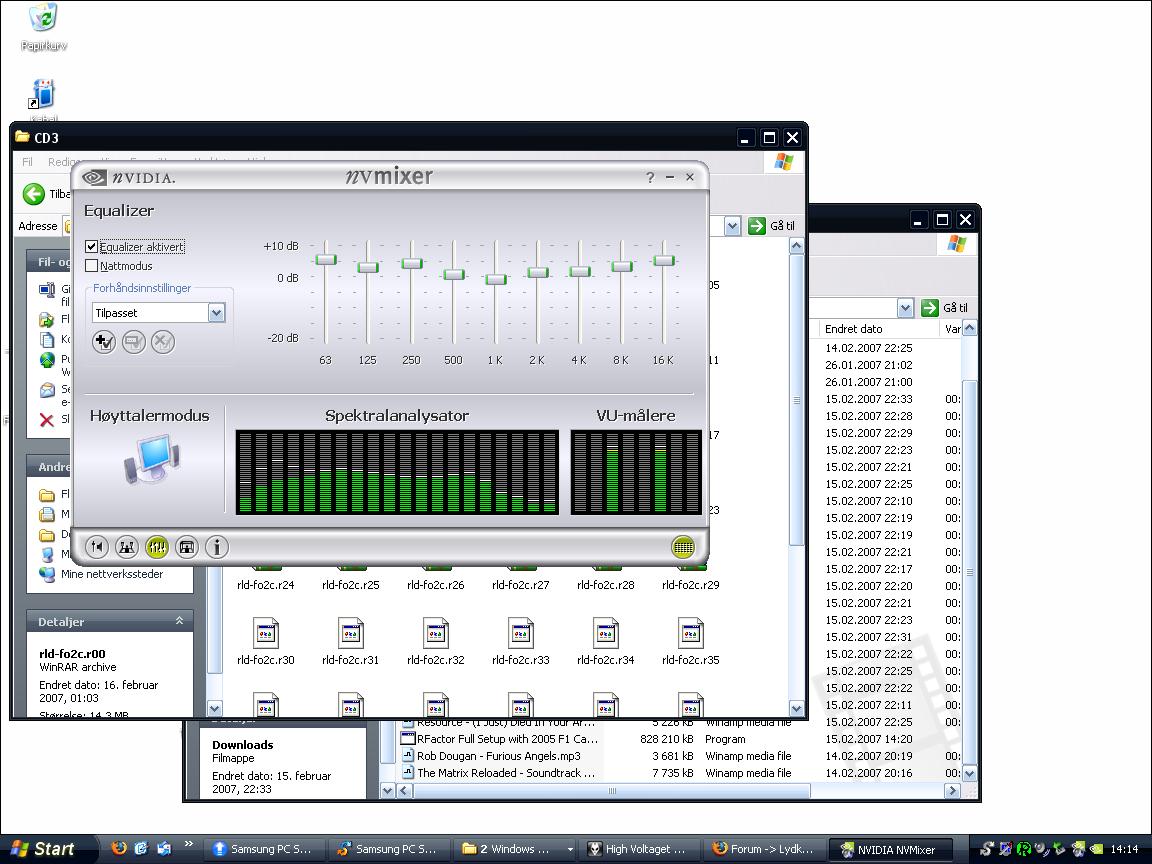
Task: Open the information page in NVMixer
Action: [x=217, y=547]
